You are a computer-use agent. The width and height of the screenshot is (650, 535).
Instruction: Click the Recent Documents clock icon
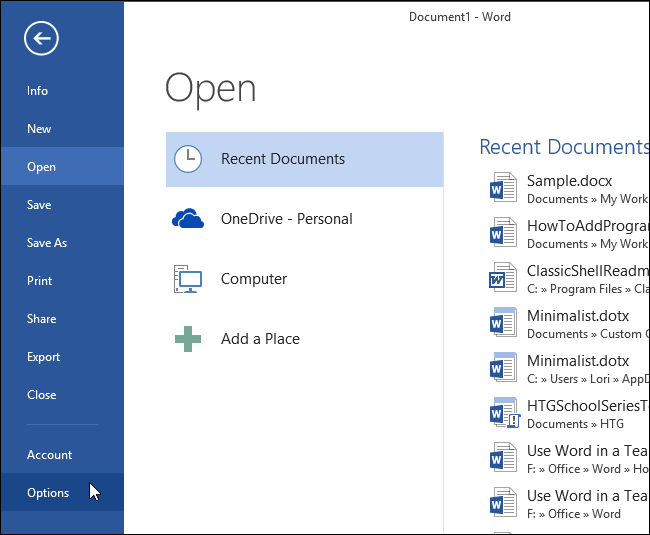[x=188, y=159]
